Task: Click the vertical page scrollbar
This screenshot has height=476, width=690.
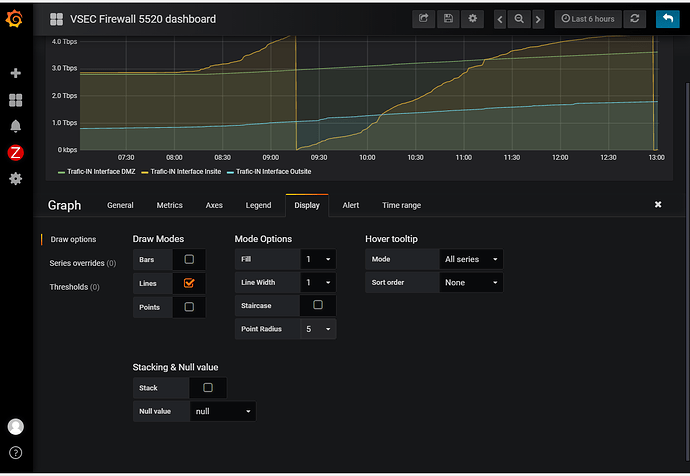Action: (x=687, y=273)
